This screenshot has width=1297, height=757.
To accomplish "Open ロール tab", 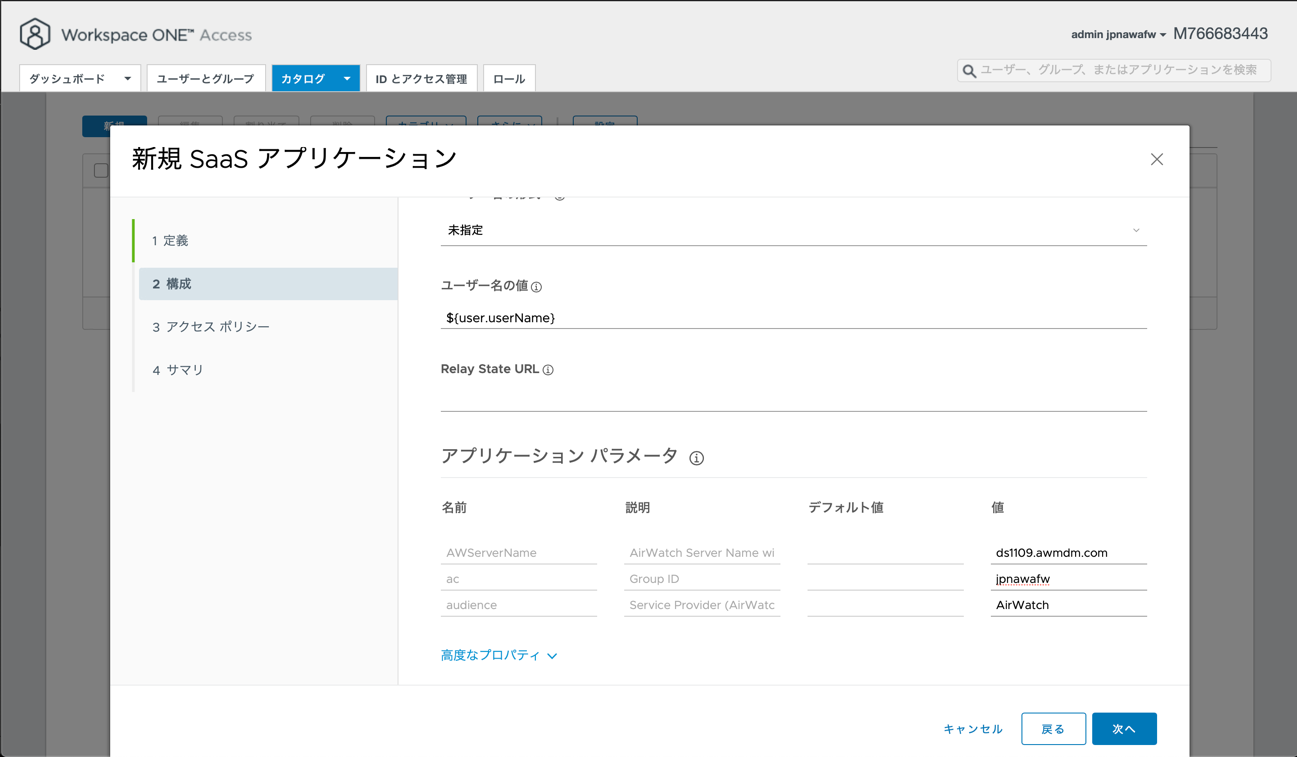I will click(509, 79).
